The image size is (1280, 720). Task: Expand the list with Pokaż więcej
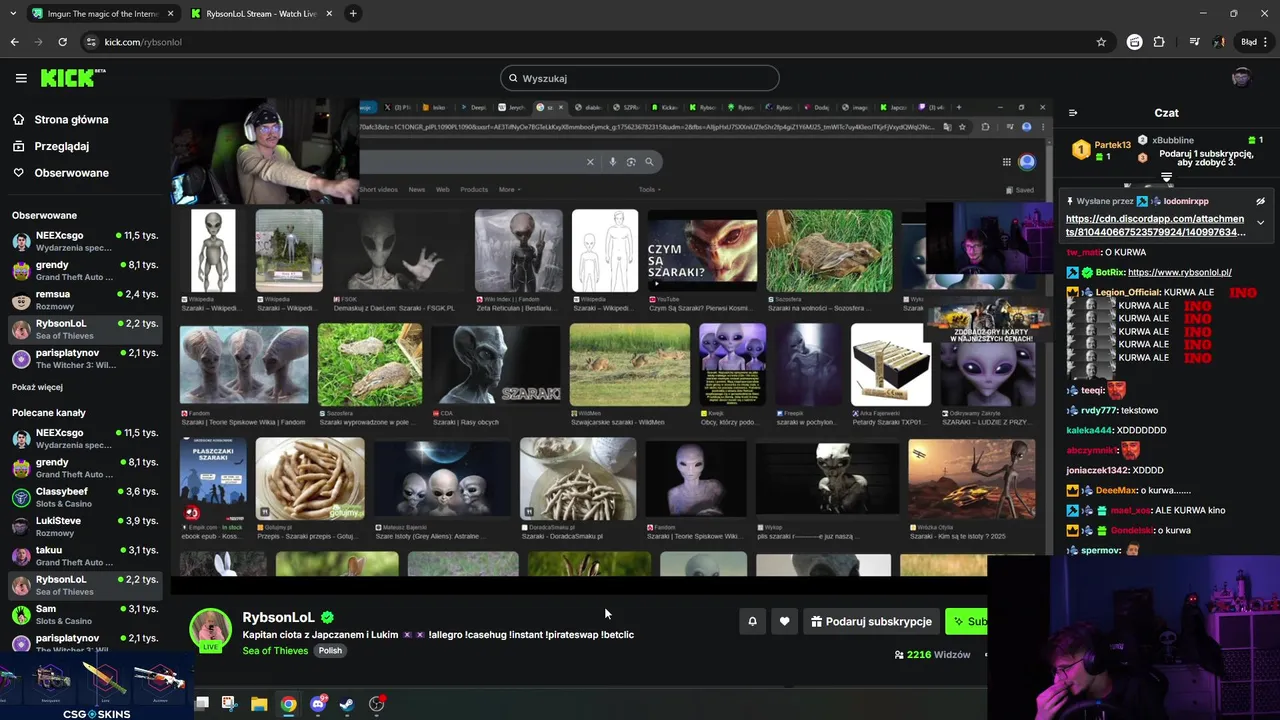click(x=37, y=387)
